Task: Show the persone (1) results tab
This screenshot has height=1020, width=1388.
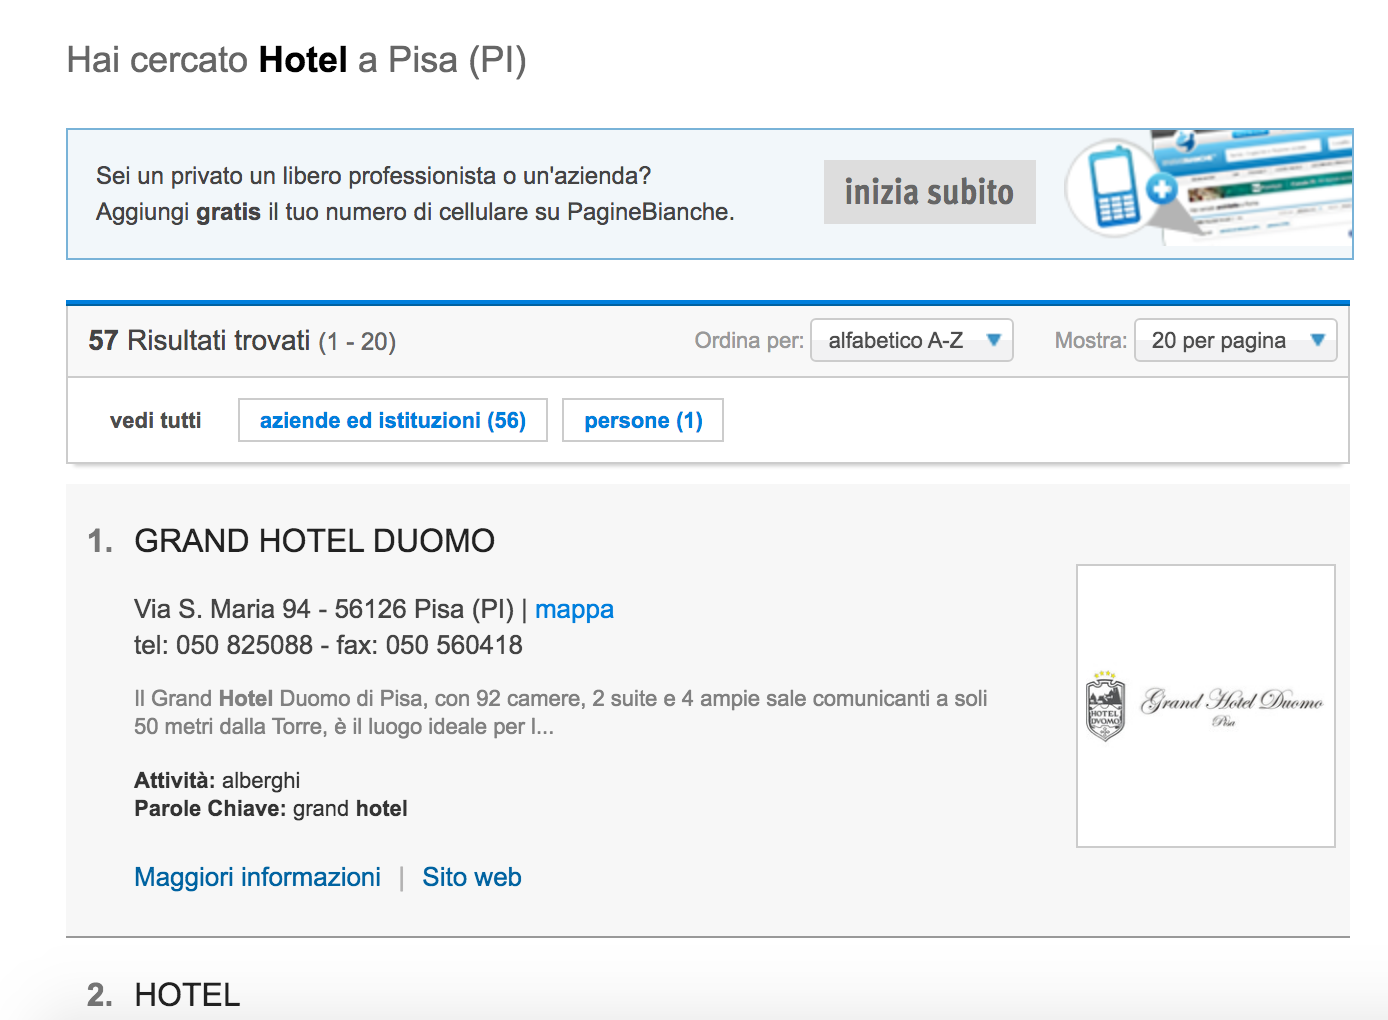Action: (643, 421)
